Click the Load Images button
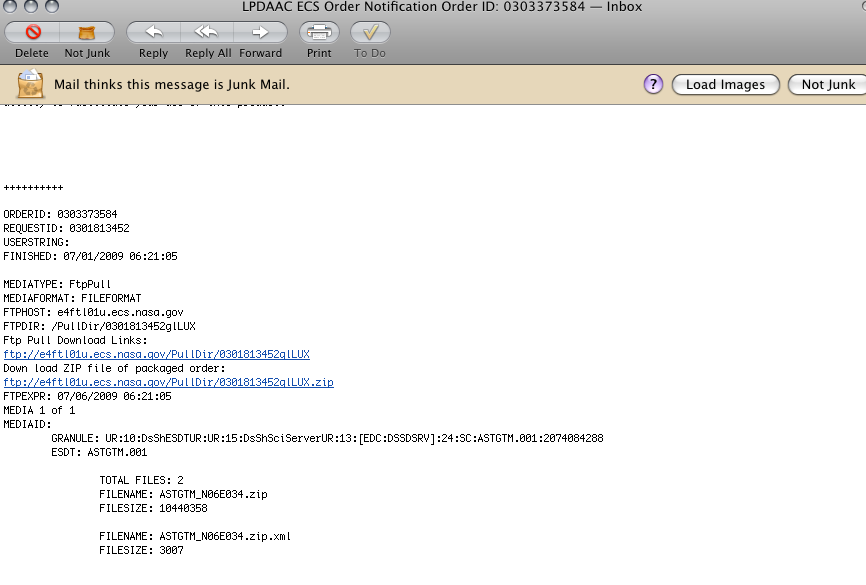Viewport: 866px width, 585px height. (725, 85)
